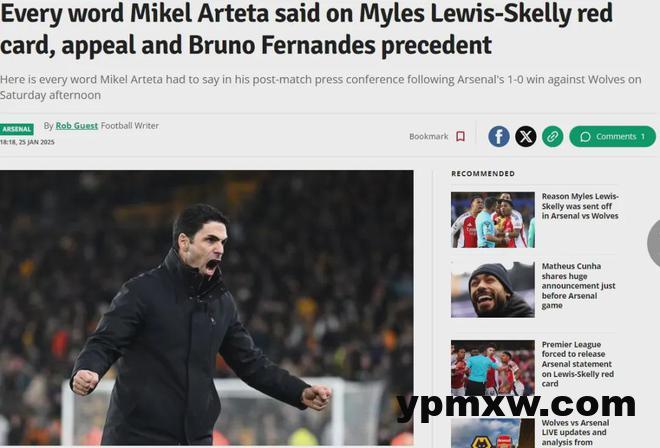Open the Lewis-Skelly sent off thumbnail
The height and width of the screenshot is (448, 660).
(493, 220)
